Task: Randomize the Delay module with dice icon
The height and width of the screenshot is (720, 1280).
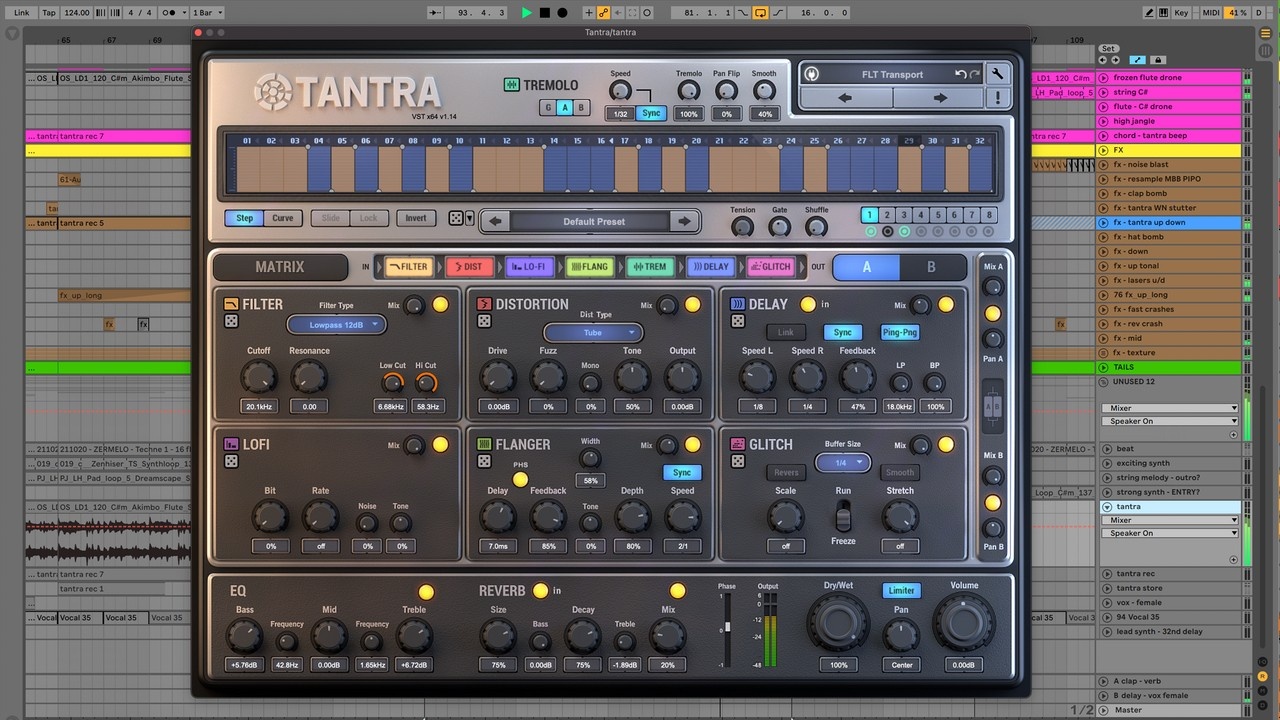Action: (x=737, y=321)
